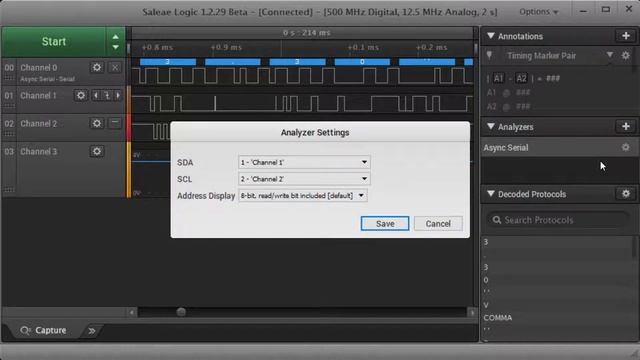Remove Channel 0 with its X button
The width and height of the screenshot is (640, 360).
coord(115,67)
